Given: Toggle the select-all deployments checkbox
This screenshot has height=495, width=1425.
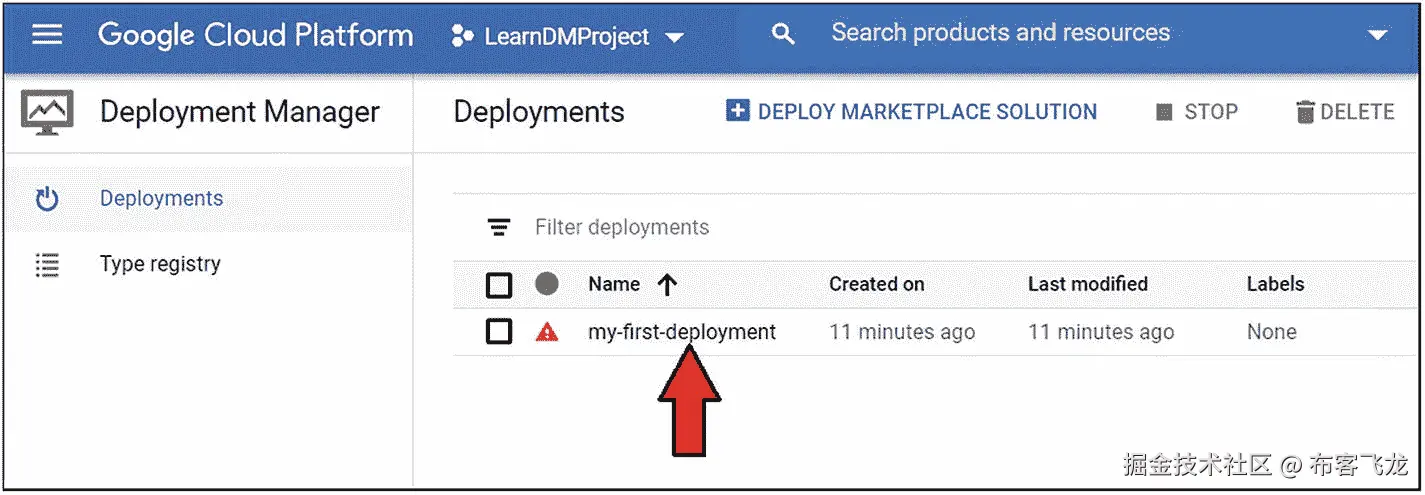Looking at the screenshot, I should [499, 285].
